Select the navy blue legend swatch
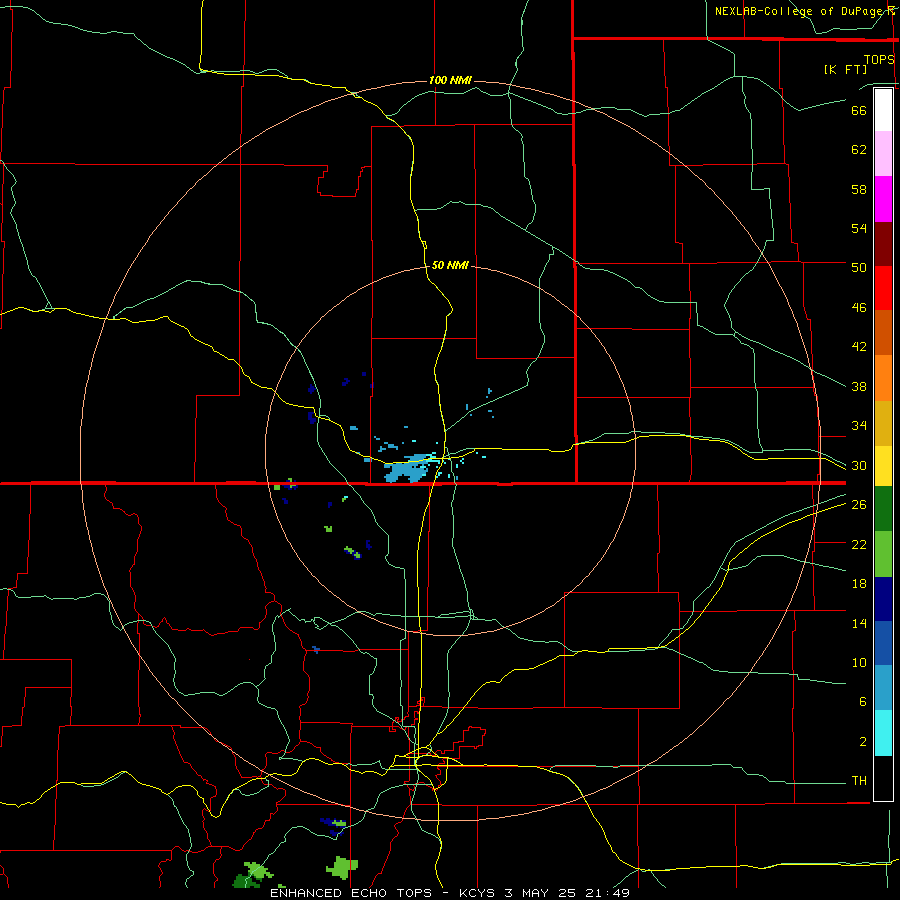 tap(883, 599)
